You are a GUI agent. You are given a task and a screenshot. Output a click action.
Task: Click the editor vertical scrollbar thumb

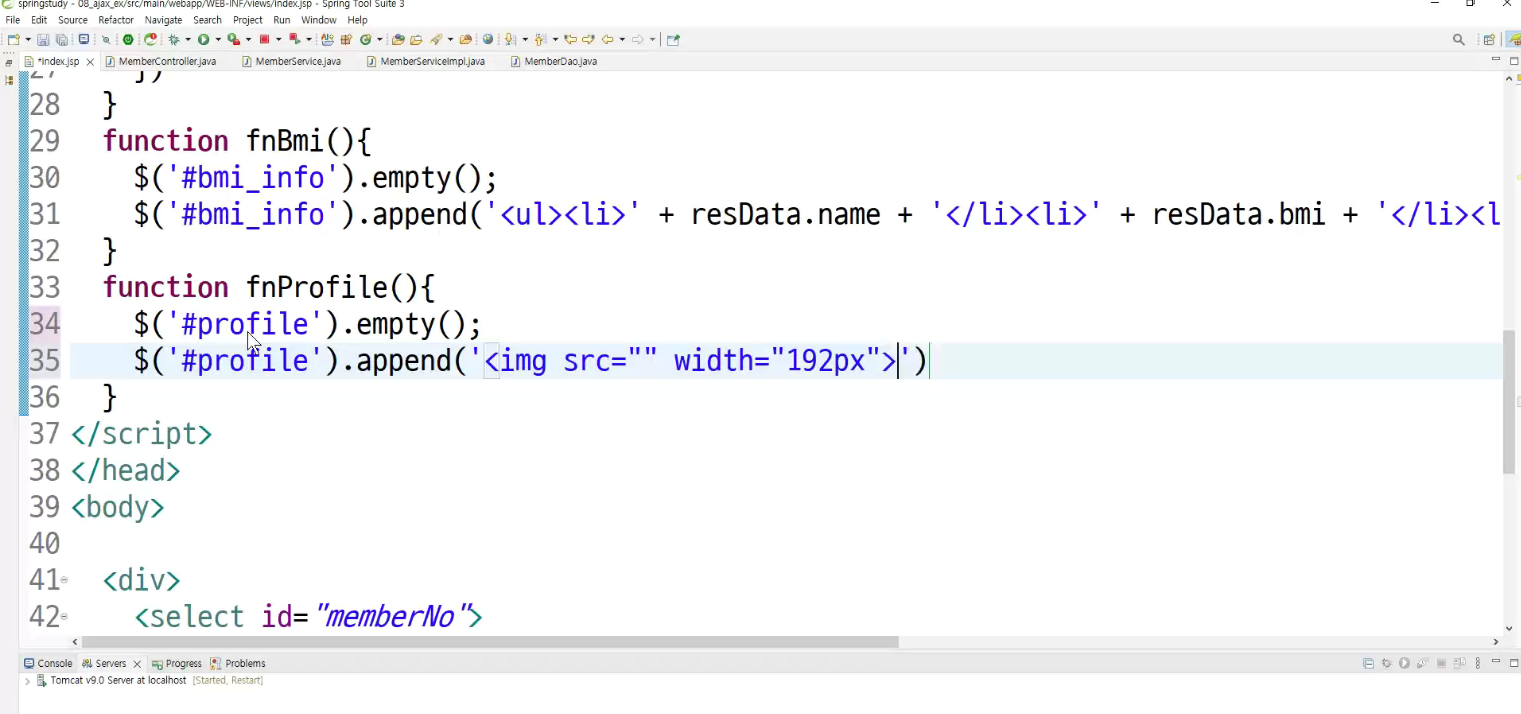coord(1511,401)
